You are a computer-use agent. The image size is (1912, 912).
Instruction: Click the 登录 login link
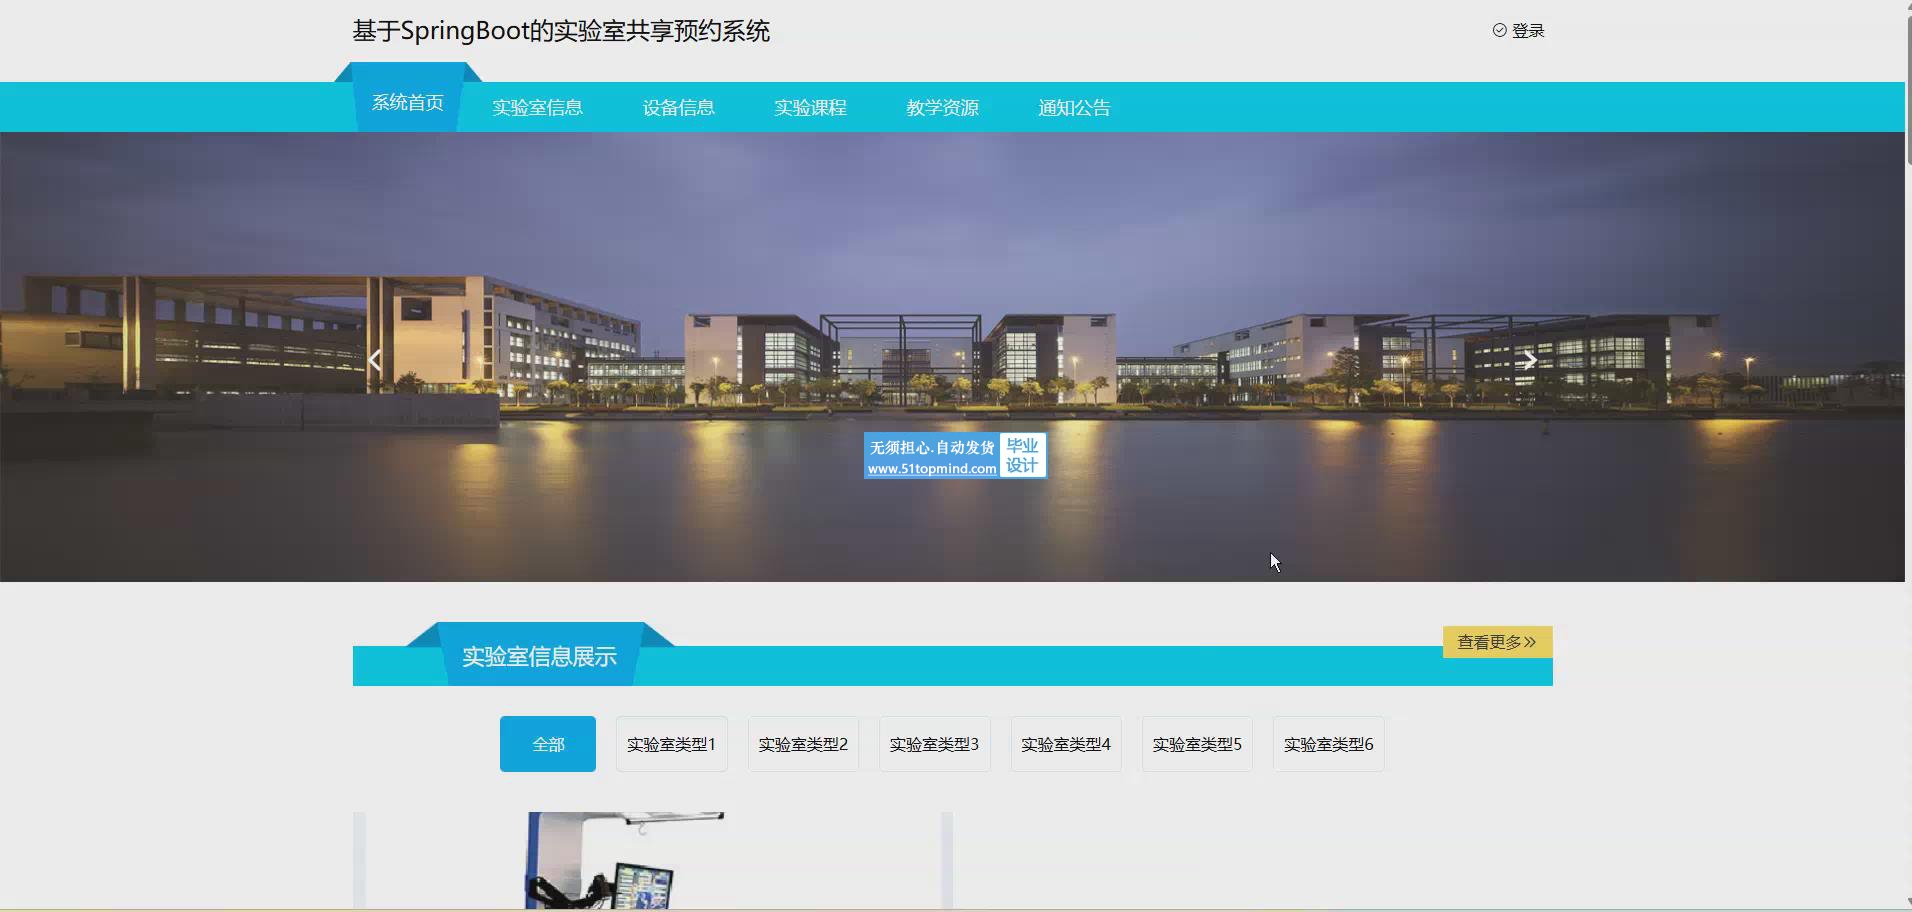click(1527, 31)
